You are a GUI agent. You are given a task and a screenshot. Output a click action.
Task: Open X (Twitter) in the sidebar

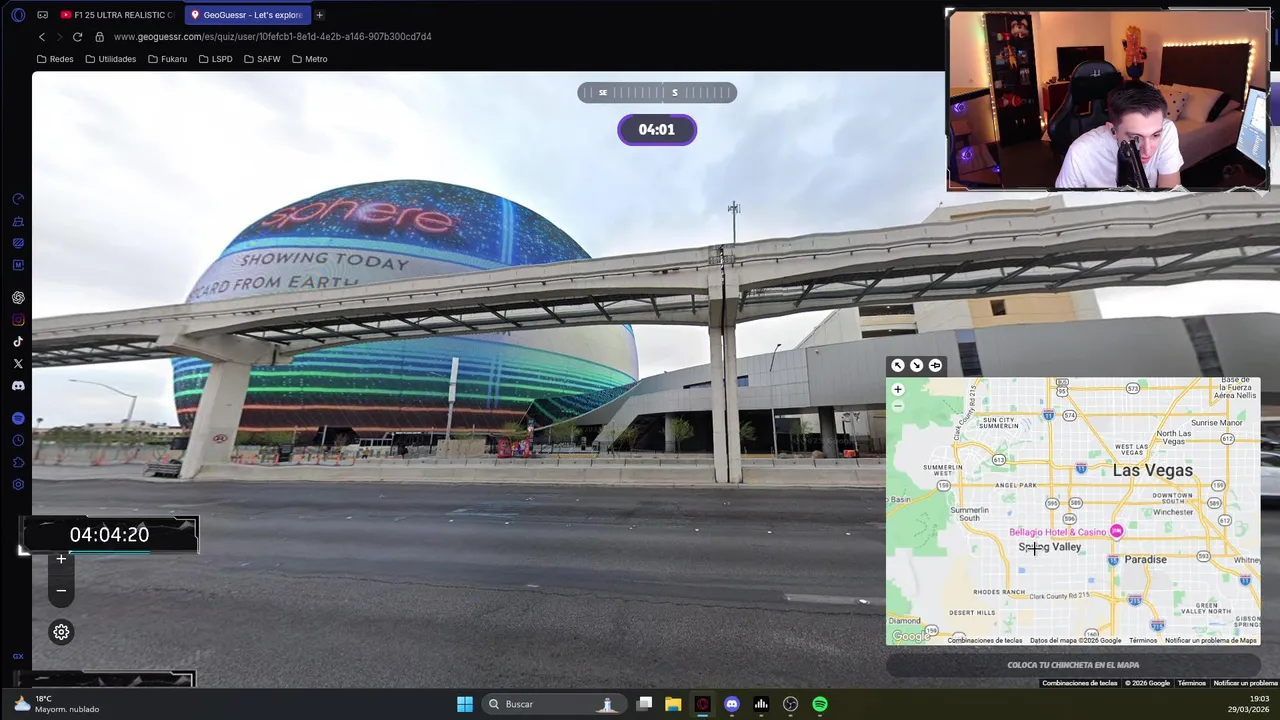point(18,364)
